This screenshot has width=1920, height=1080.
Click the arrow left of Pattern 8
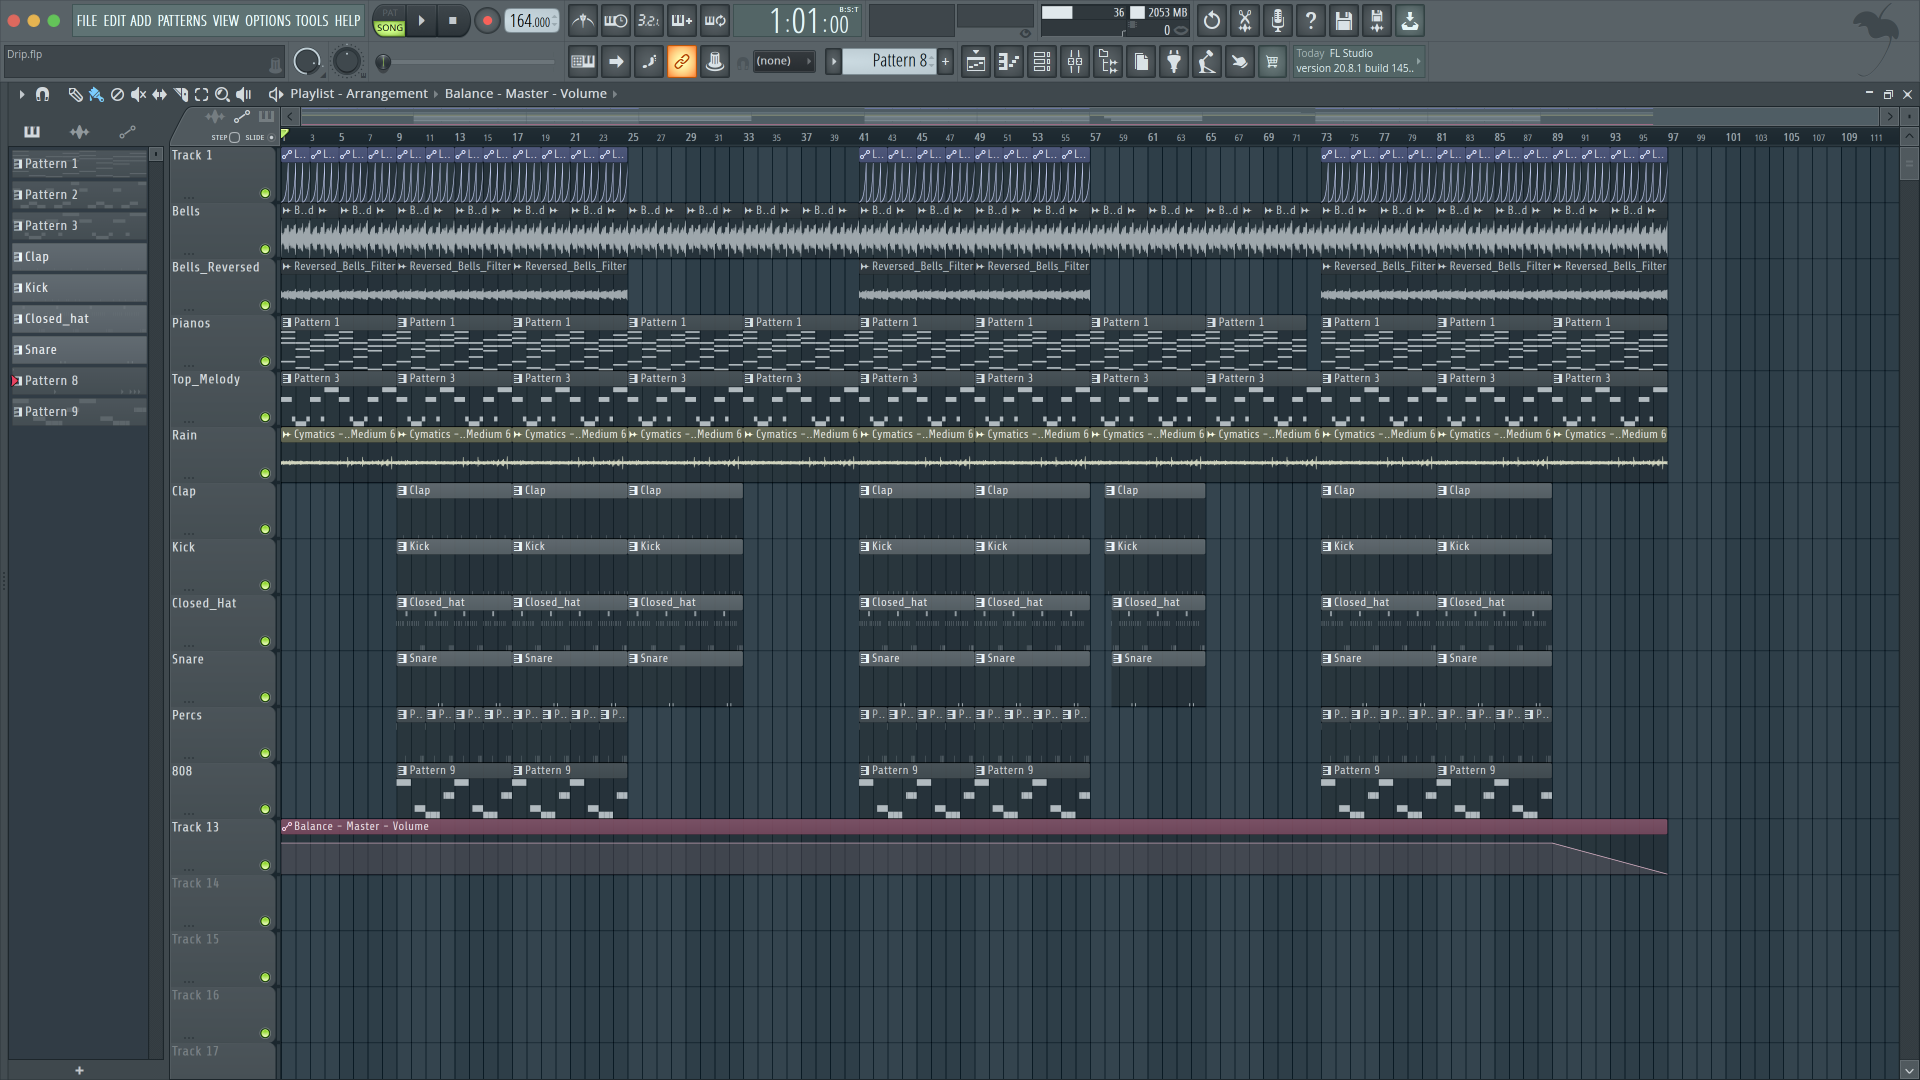tap(833, 62)
